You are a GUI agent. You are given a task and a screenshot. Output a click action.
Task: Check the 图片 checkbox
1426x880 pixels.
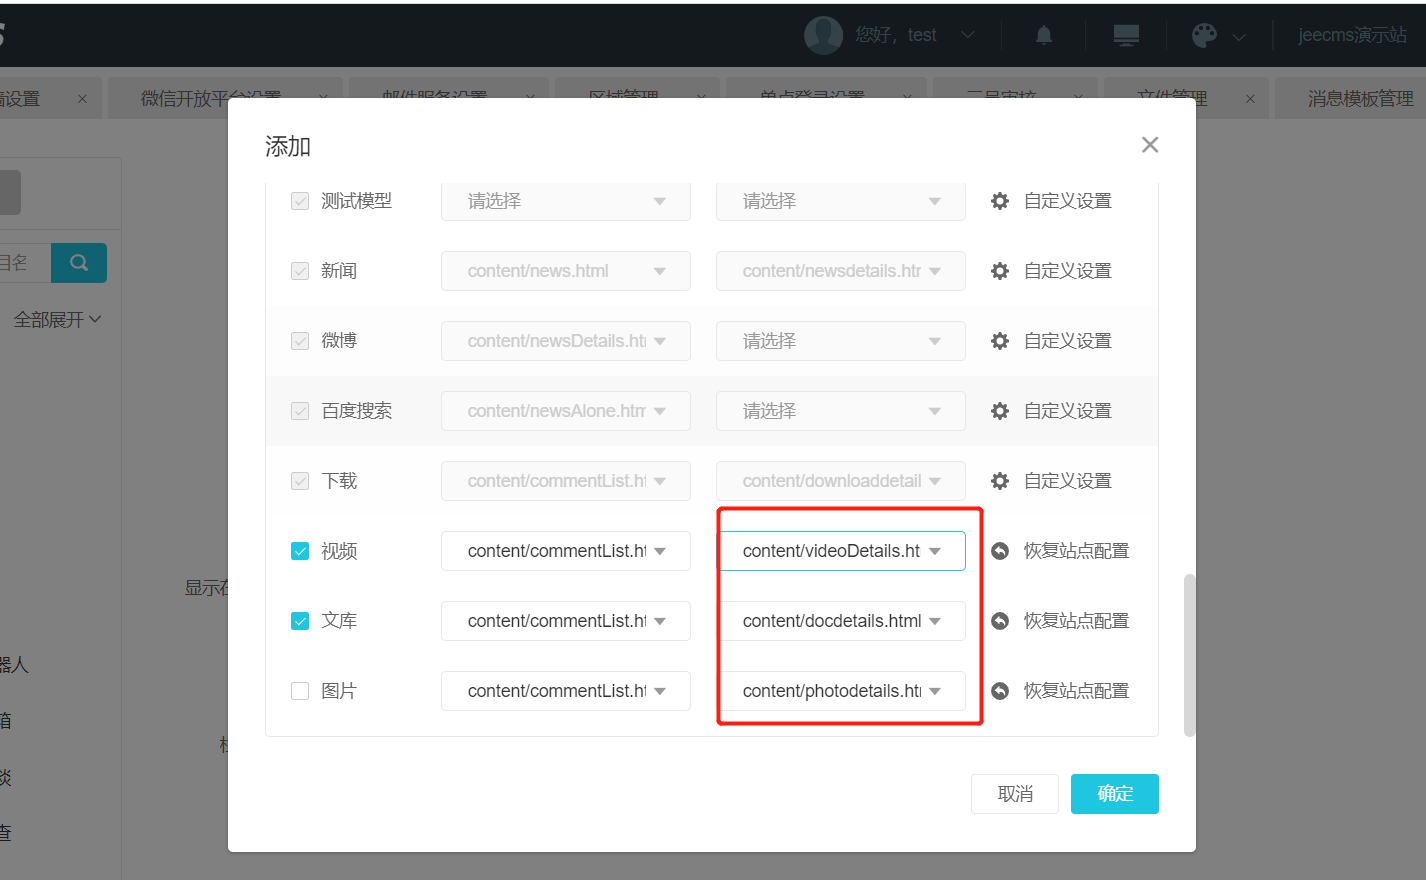click(x=300, y=691)
